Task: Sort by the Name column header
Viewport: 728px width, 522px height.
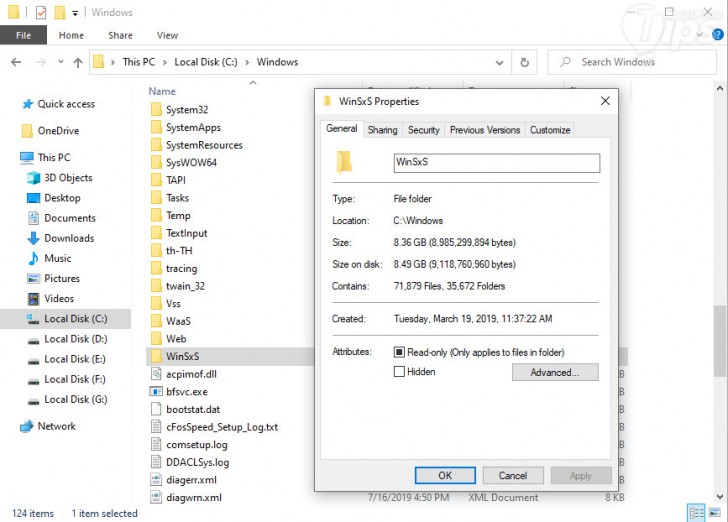Action: click(x=162, y=91)
